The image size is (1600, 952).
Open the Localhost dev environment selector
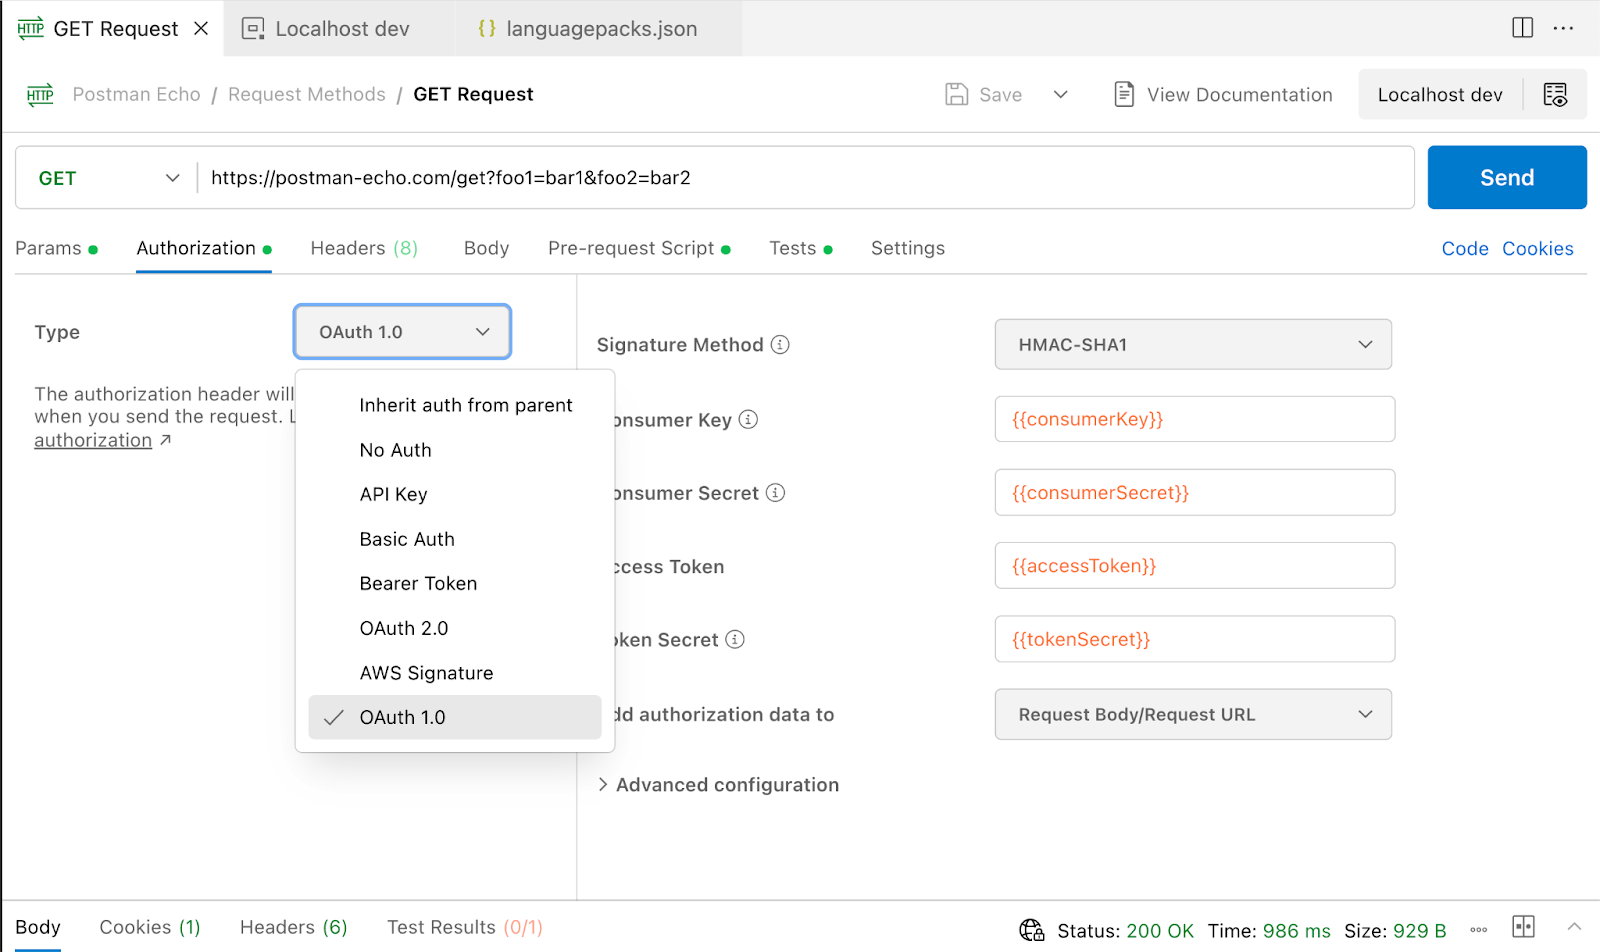click(1440, 94)
